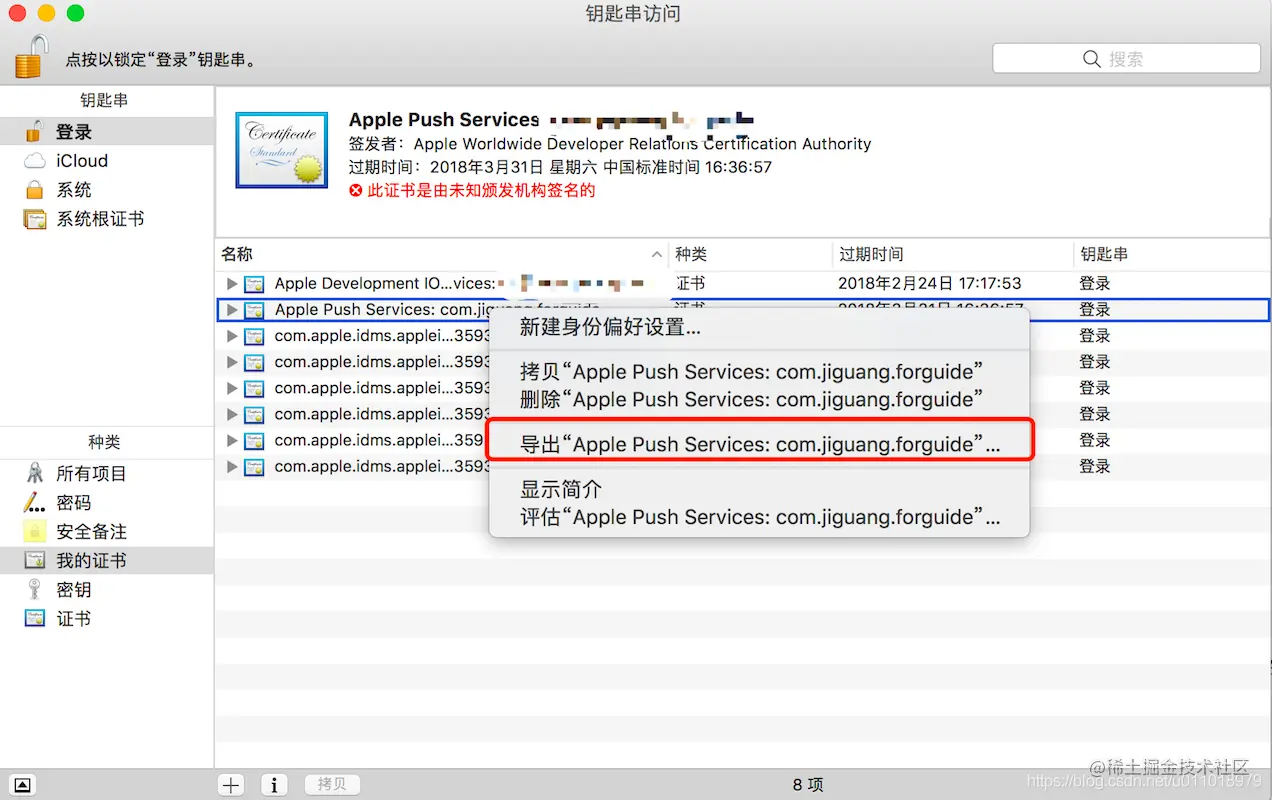This screenshot has height=800, width=1272.
Task: Show 所有项目 category
Action: (x=107, y=473)
